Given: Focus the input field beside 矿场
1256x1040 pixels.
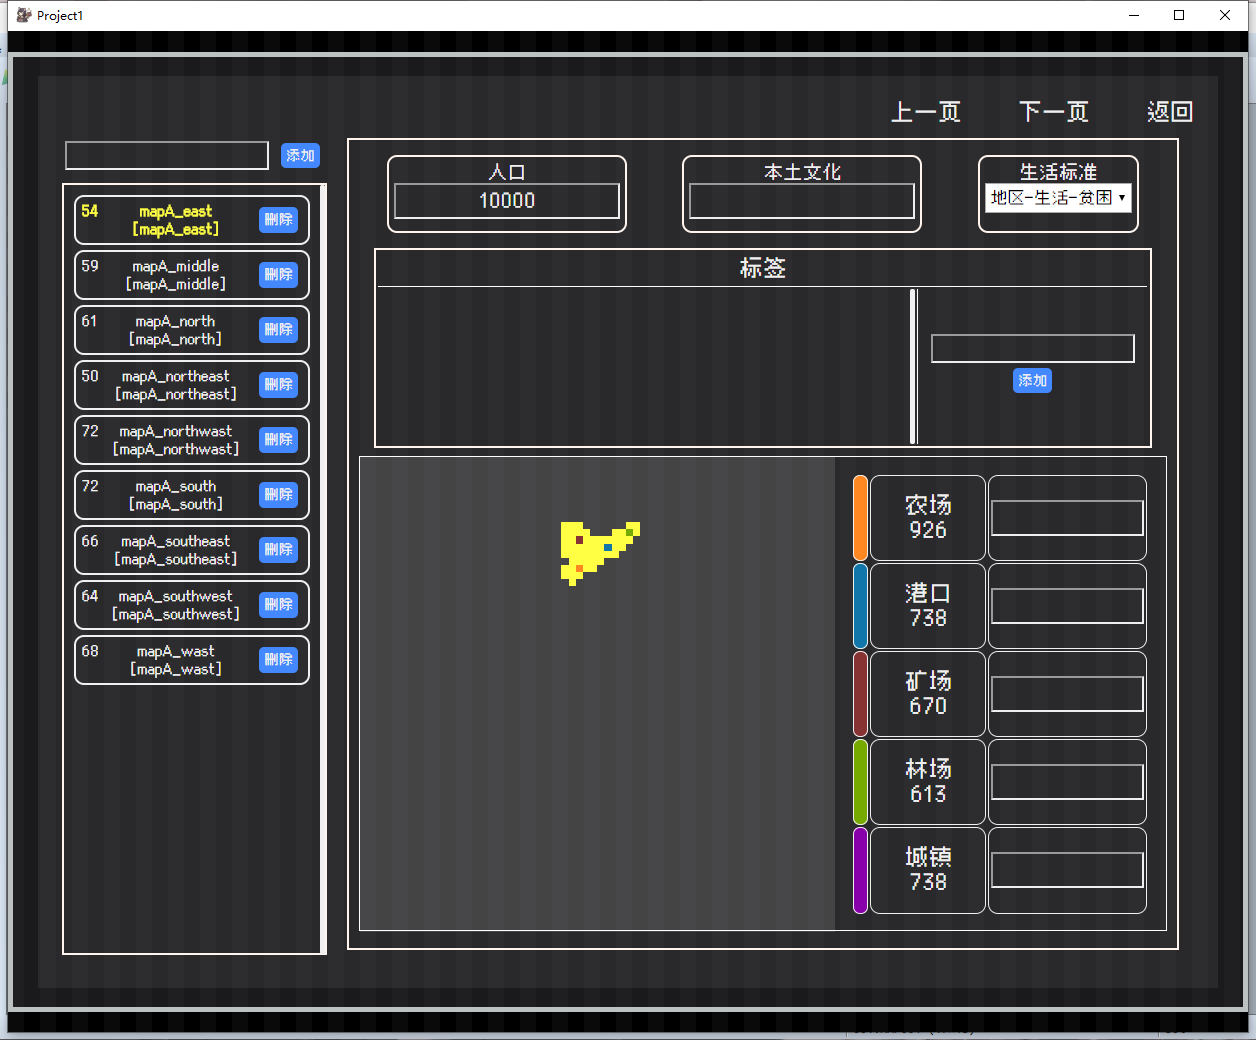Looking at the screenshot, I should pos(1067,694).
